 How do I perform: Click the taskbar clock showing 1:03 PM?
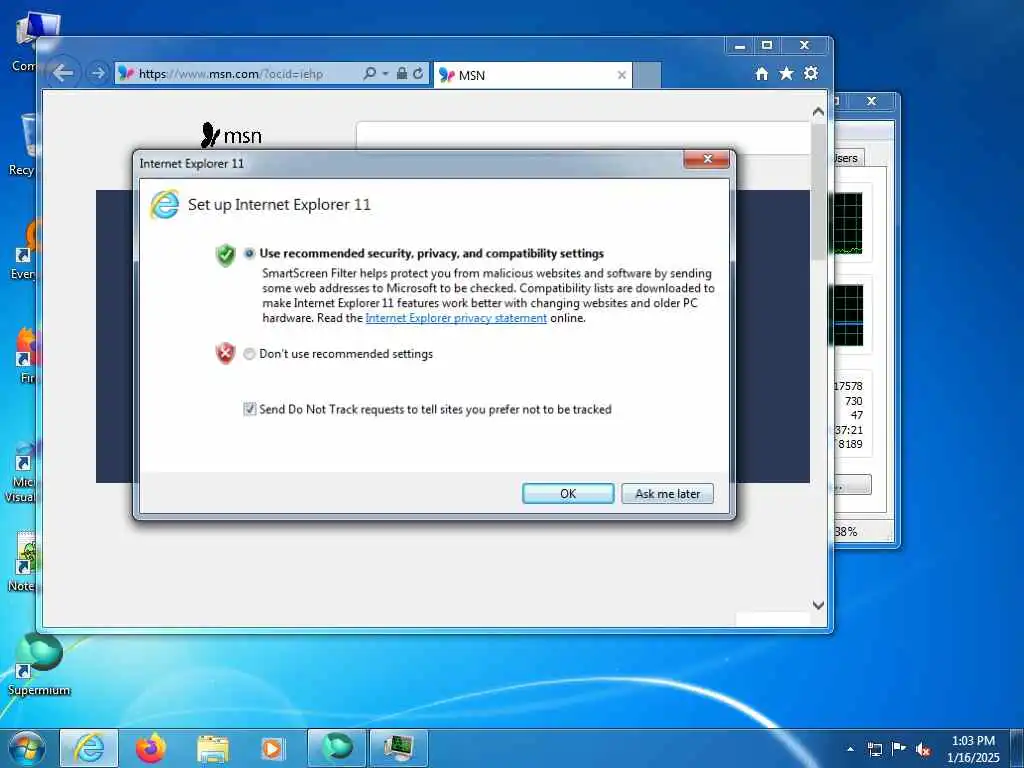[x=973, y=748]
